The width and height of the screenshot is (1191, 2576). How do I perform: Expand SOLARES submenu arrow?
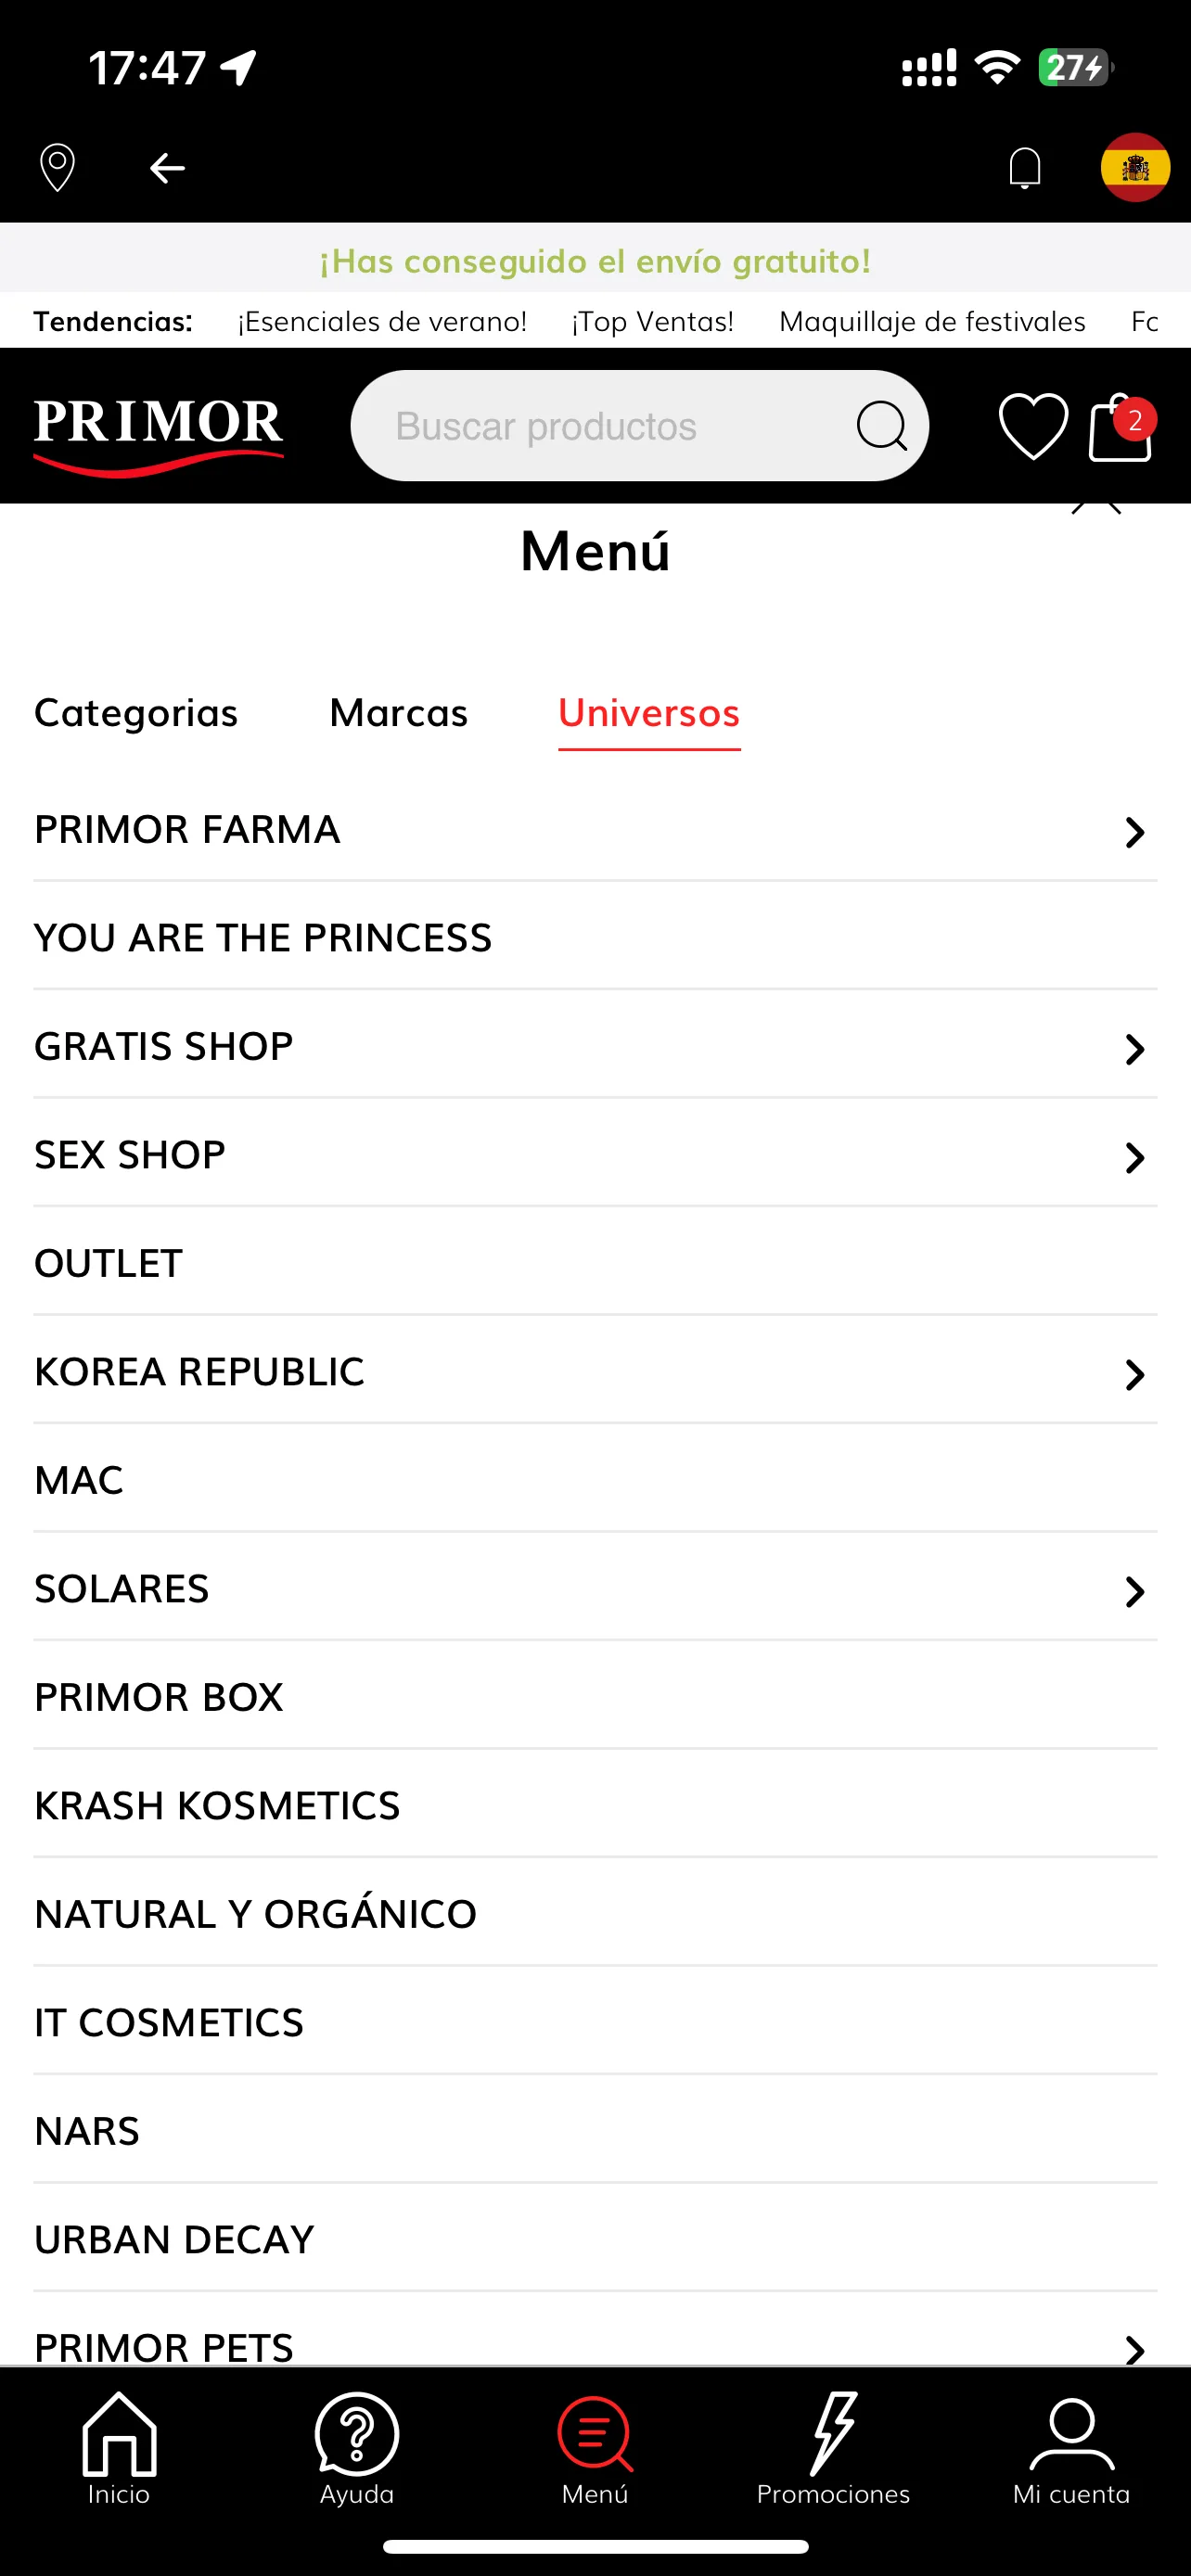[x=1134, y=1591]
